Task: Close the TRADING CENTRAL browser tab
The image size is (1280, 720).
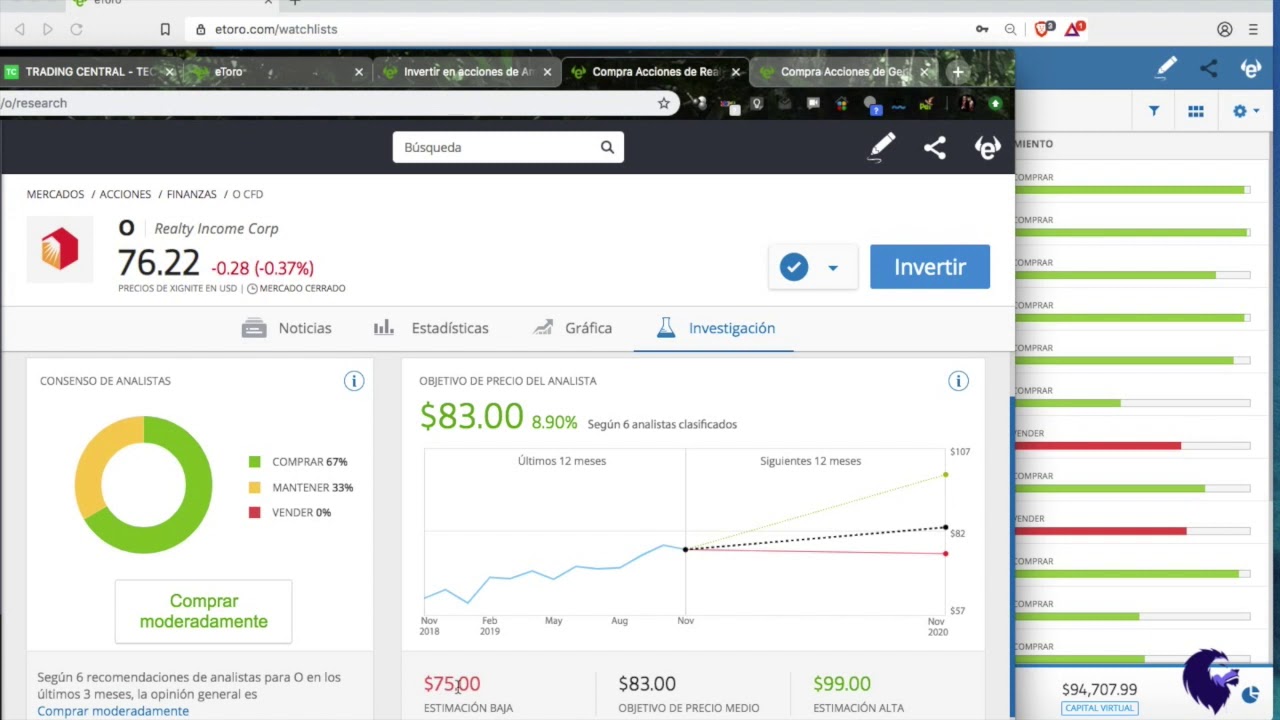Action: pos(170,72)
